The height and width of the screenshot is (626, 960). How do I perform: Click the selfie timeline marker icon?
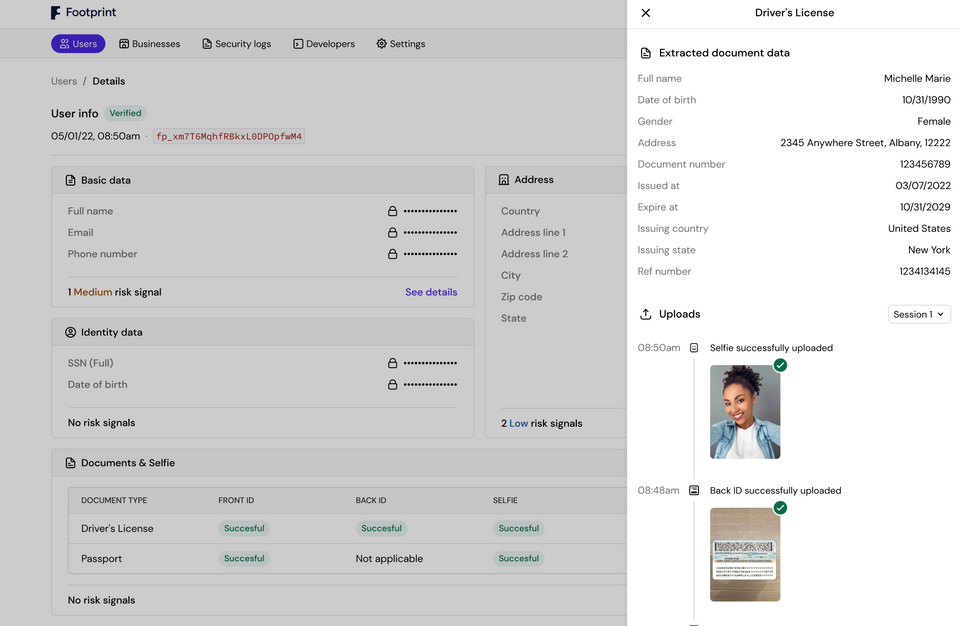[694, 348]
